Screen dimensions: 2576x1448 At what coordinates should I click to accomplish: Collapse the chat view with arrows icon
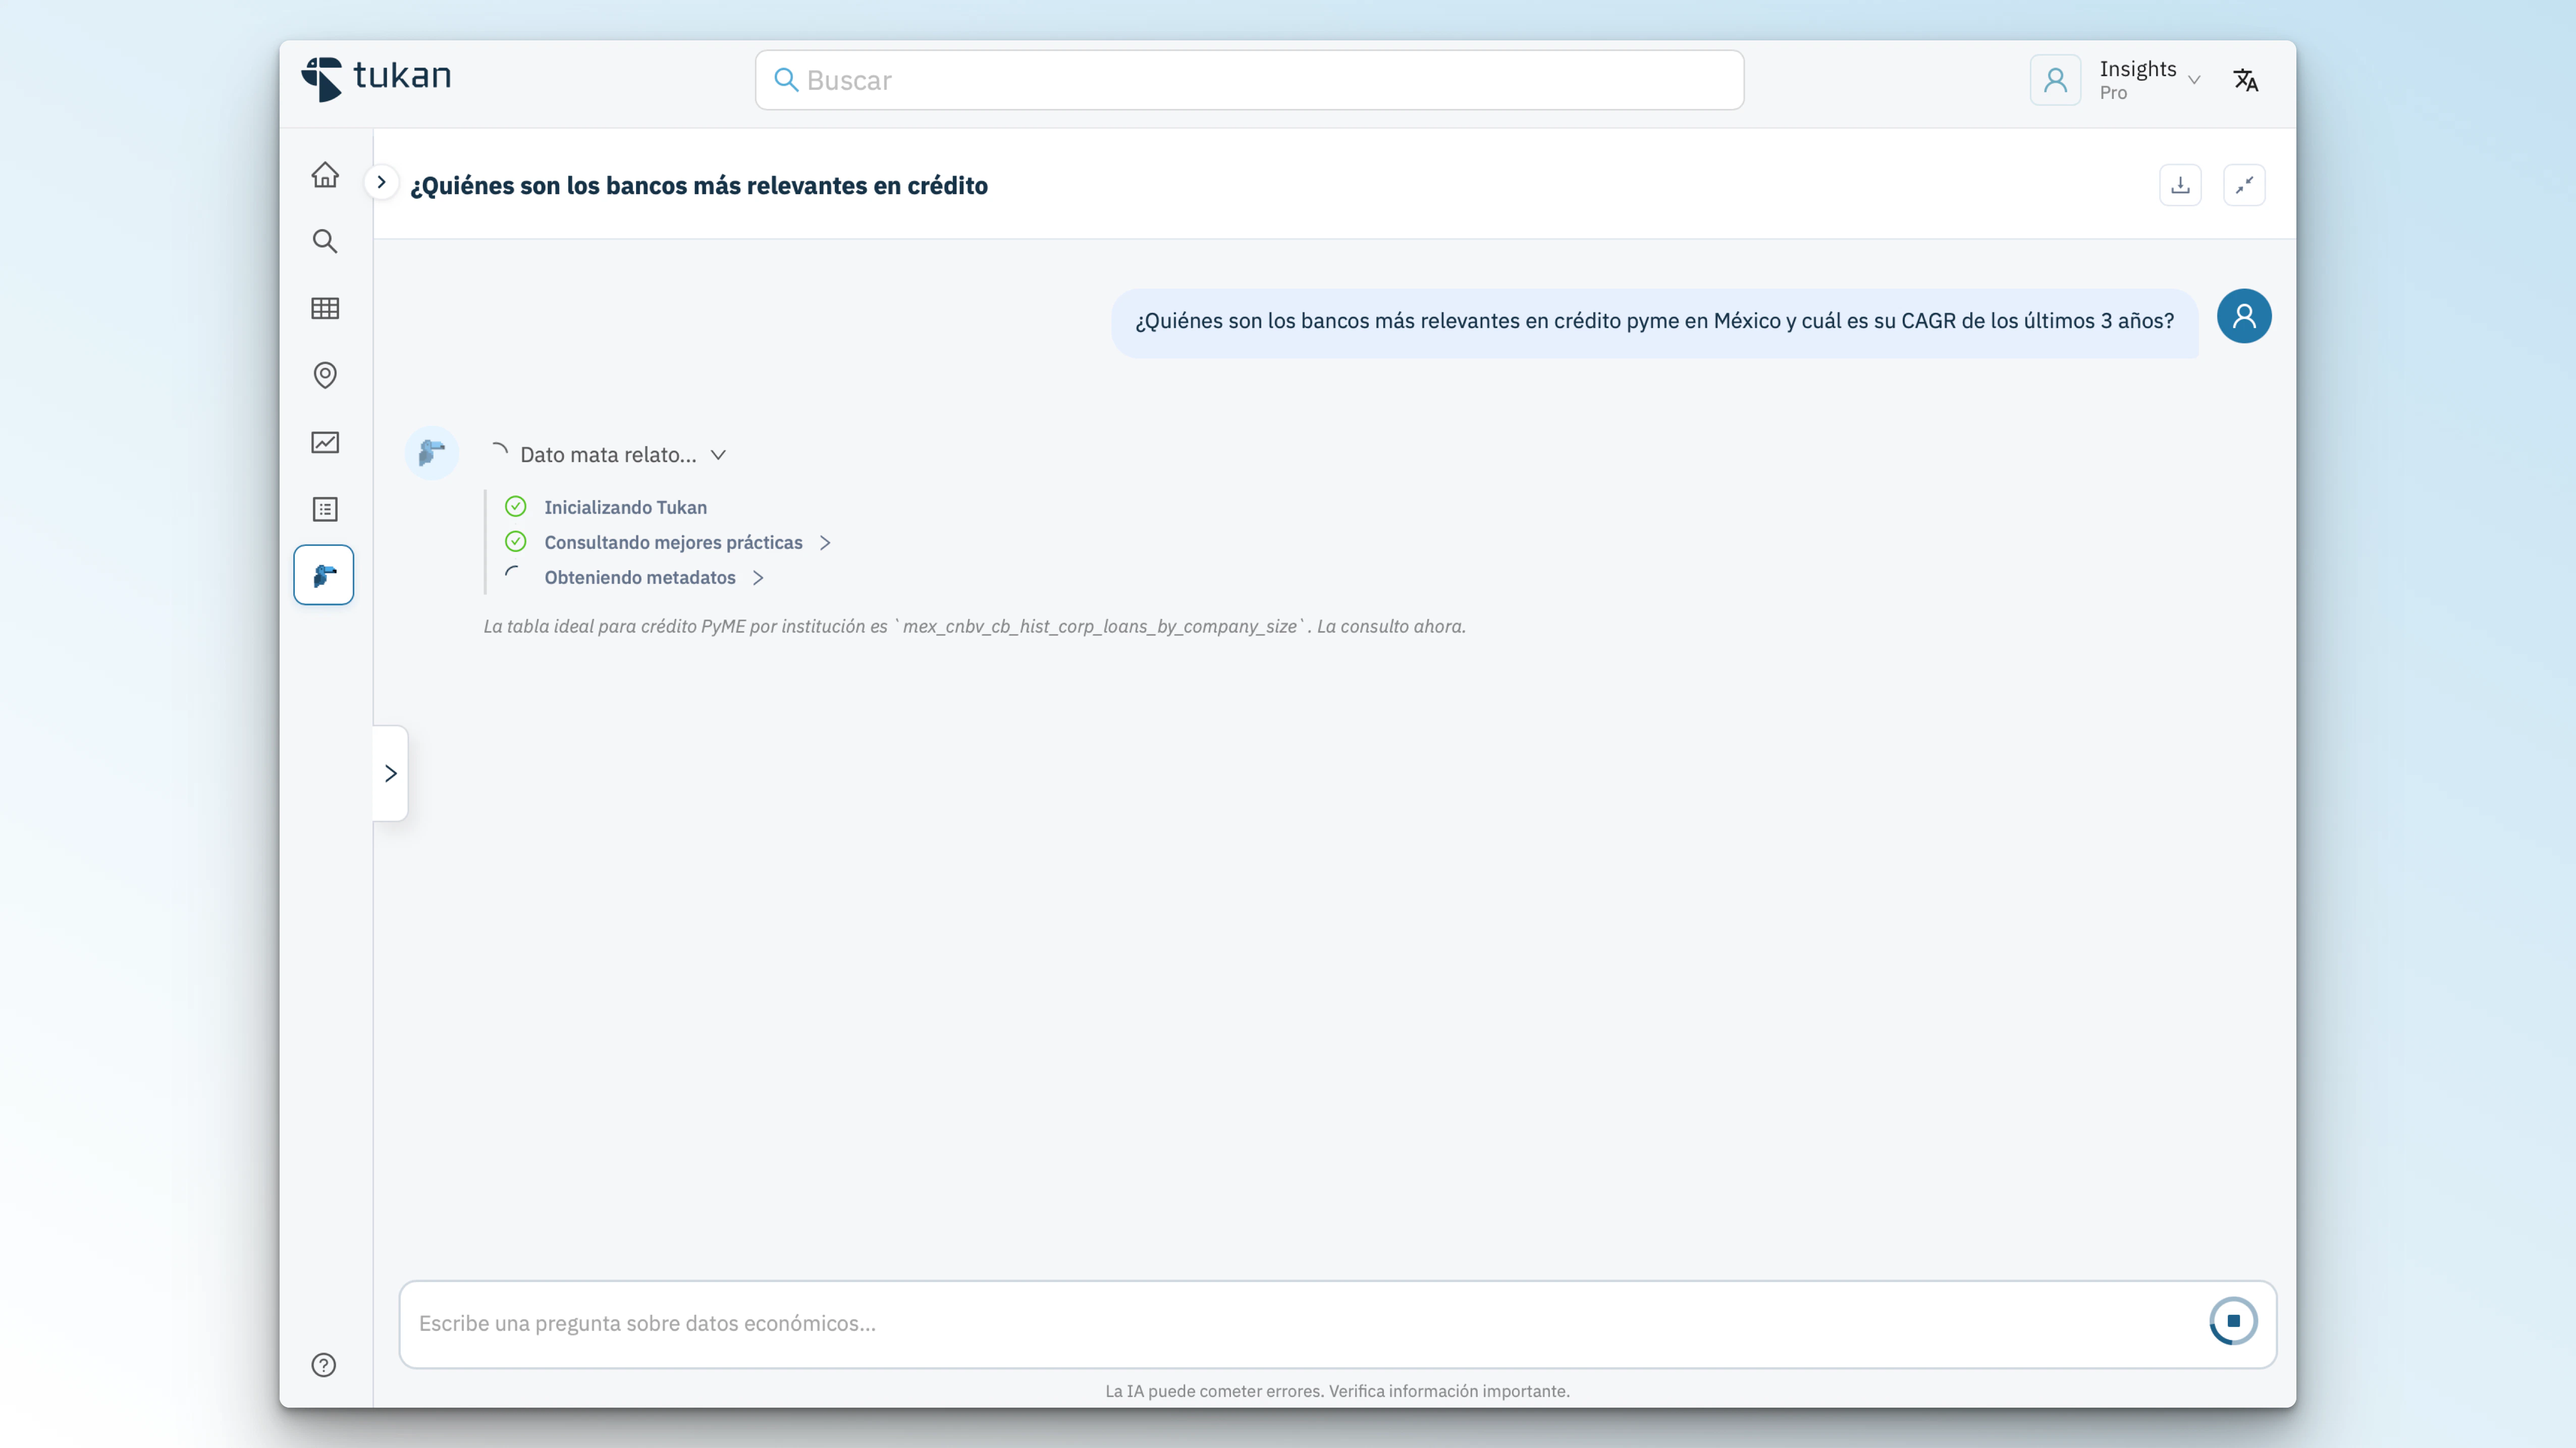pos(2245,185)
